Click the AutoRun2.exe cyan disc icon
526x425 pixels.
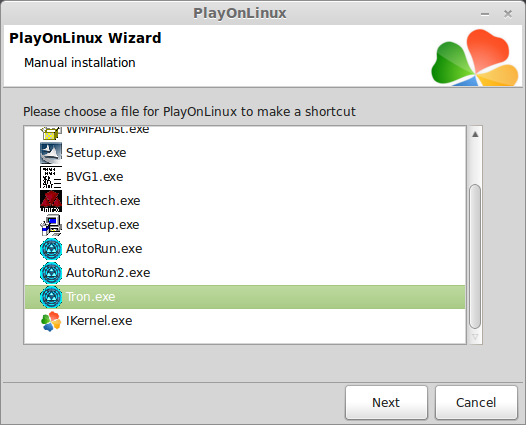pos(51,273)
